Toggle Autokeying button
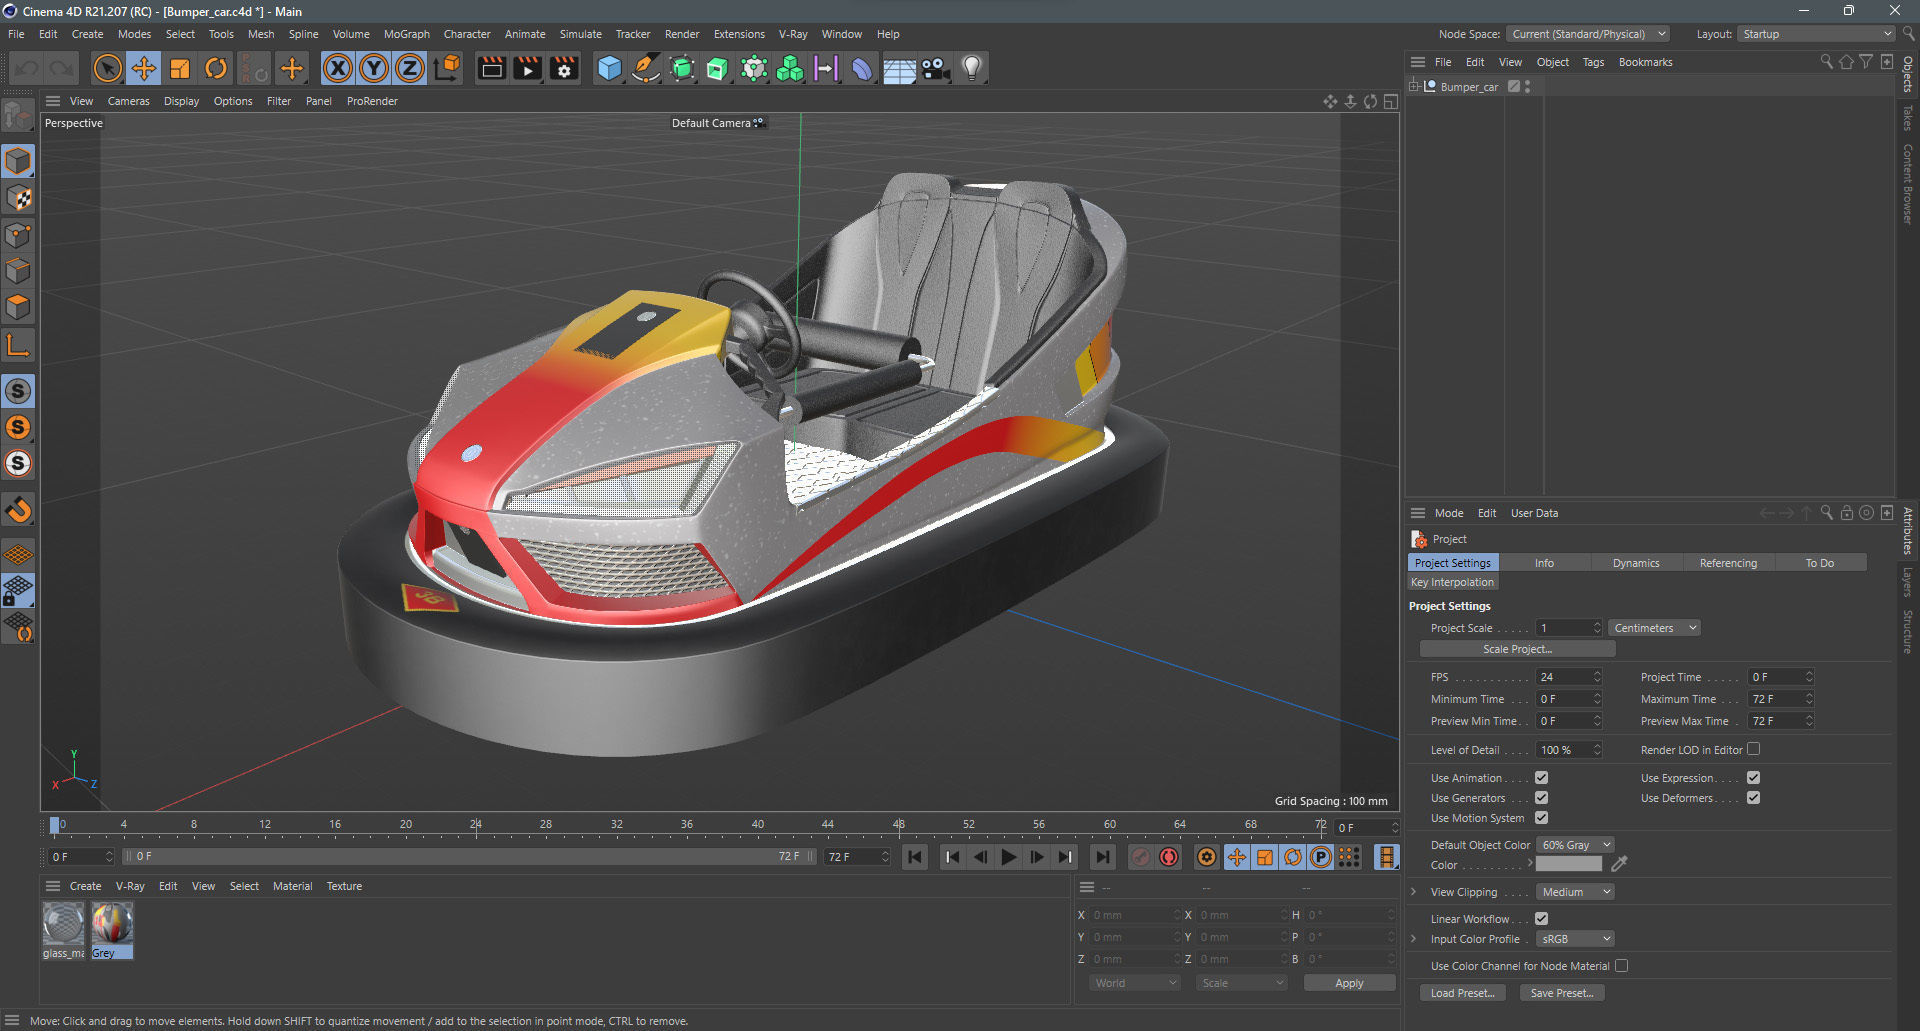Viewport: 1920px width, 1031px height. pos(1168,857)
